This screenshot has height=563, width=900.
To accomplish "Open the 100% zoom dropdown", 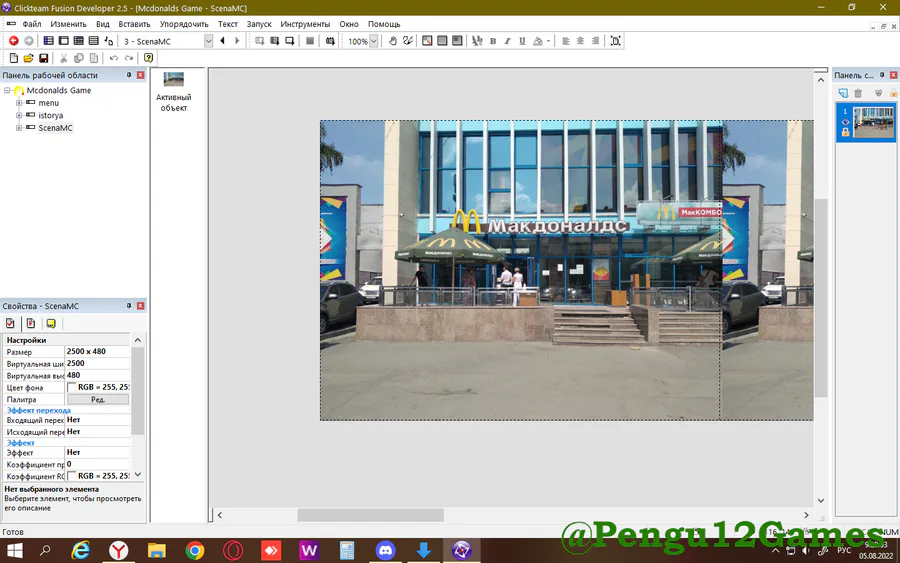I will click(x=373, y=41).
